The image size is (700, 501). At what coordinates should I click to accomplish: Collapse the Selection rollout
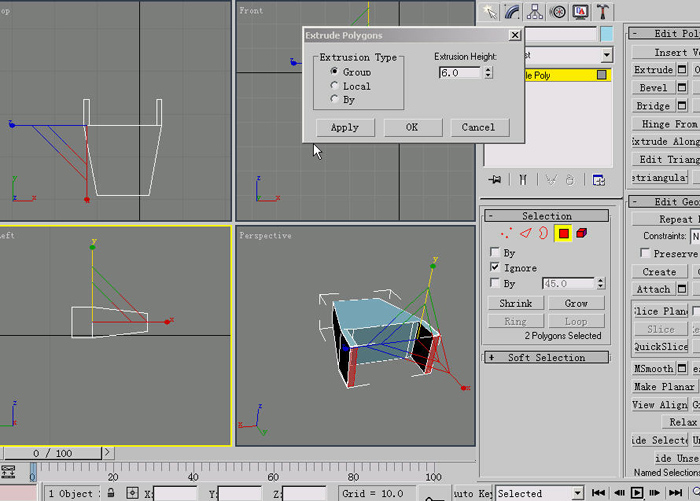pos(546,216)
